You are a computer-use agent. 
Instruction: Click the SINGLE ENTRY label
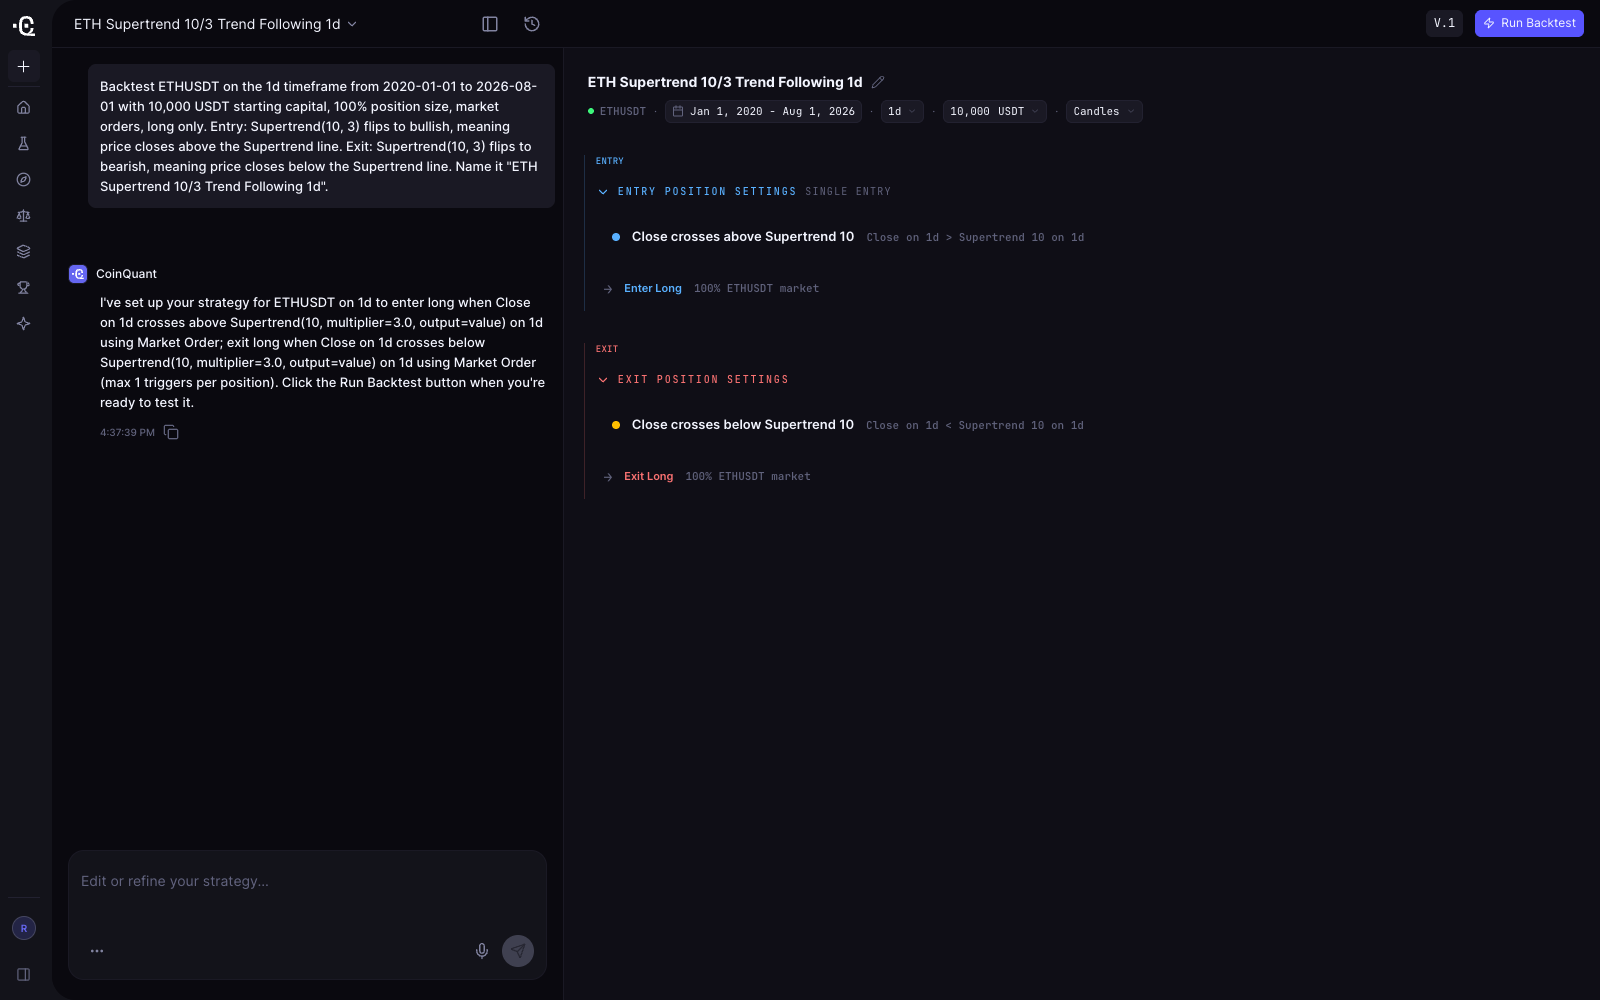848,191
